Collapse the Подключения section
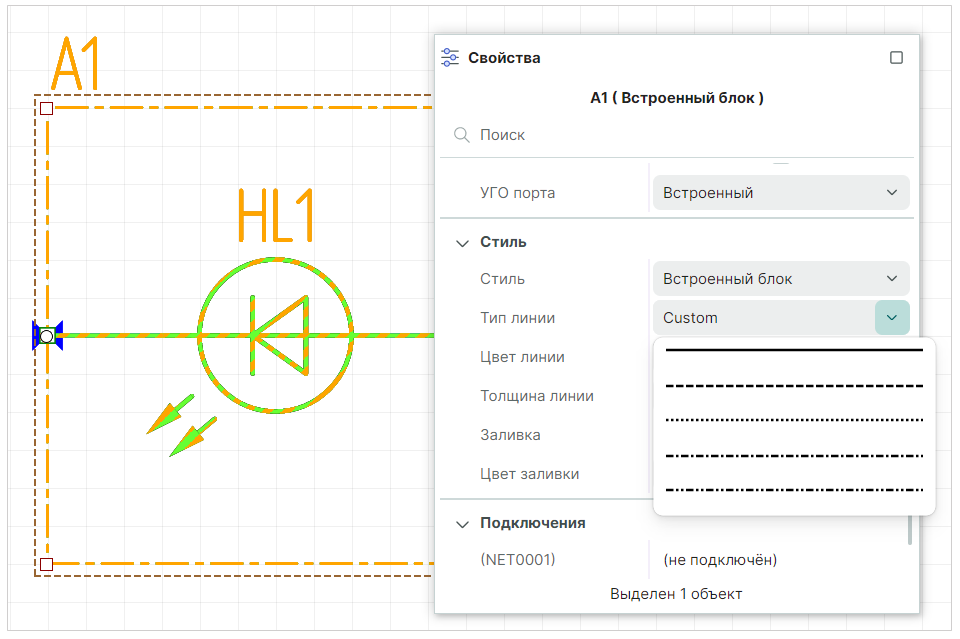The height and width of the screenshot is (639, 960). pos(462,523)
